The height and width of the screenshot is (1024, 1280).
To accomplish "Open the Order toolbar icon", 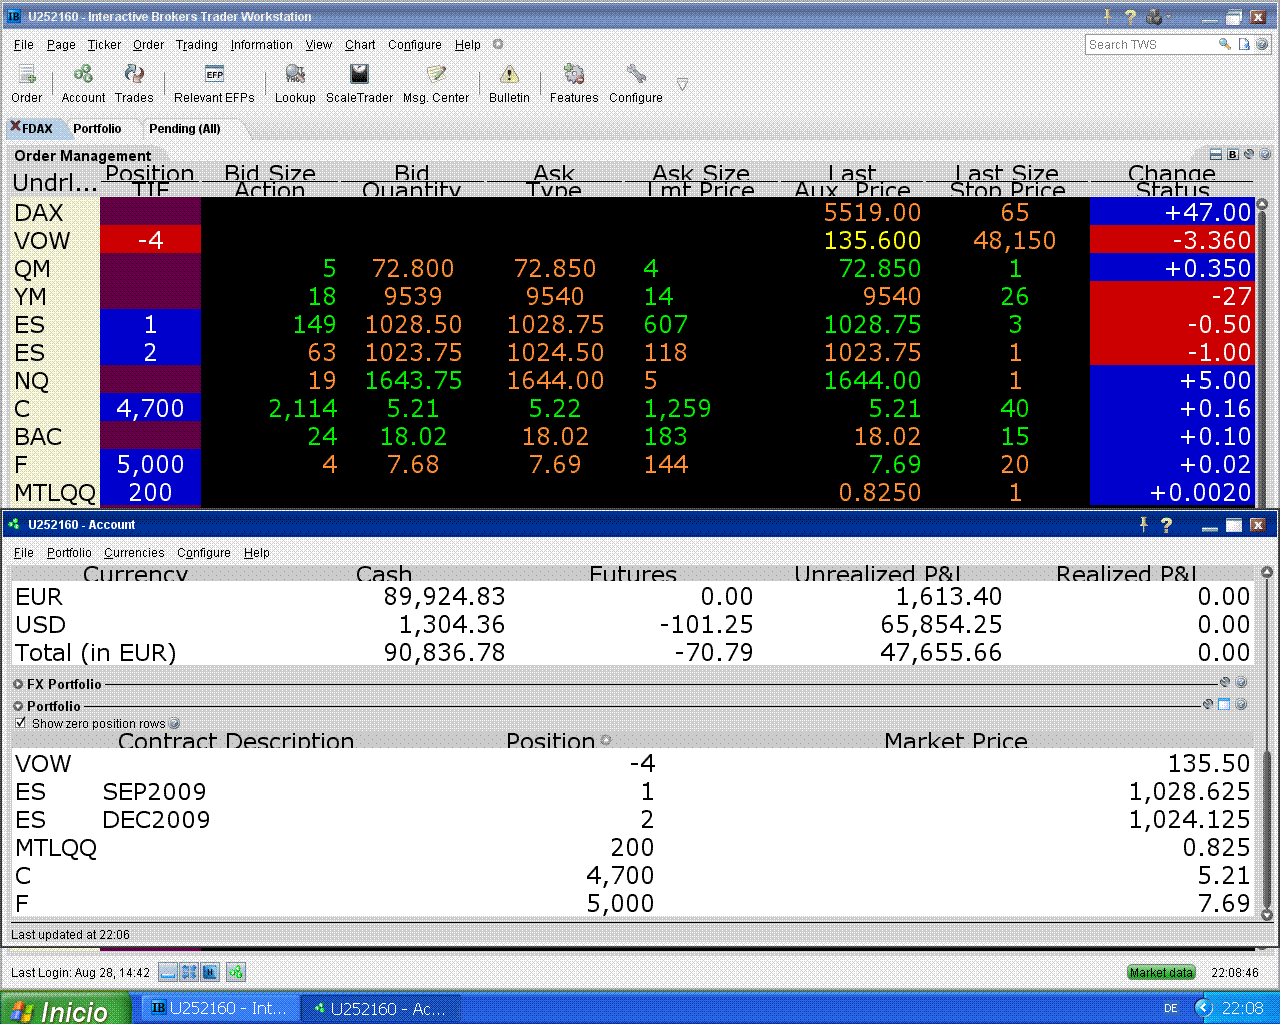I will [x=27, y=76].
